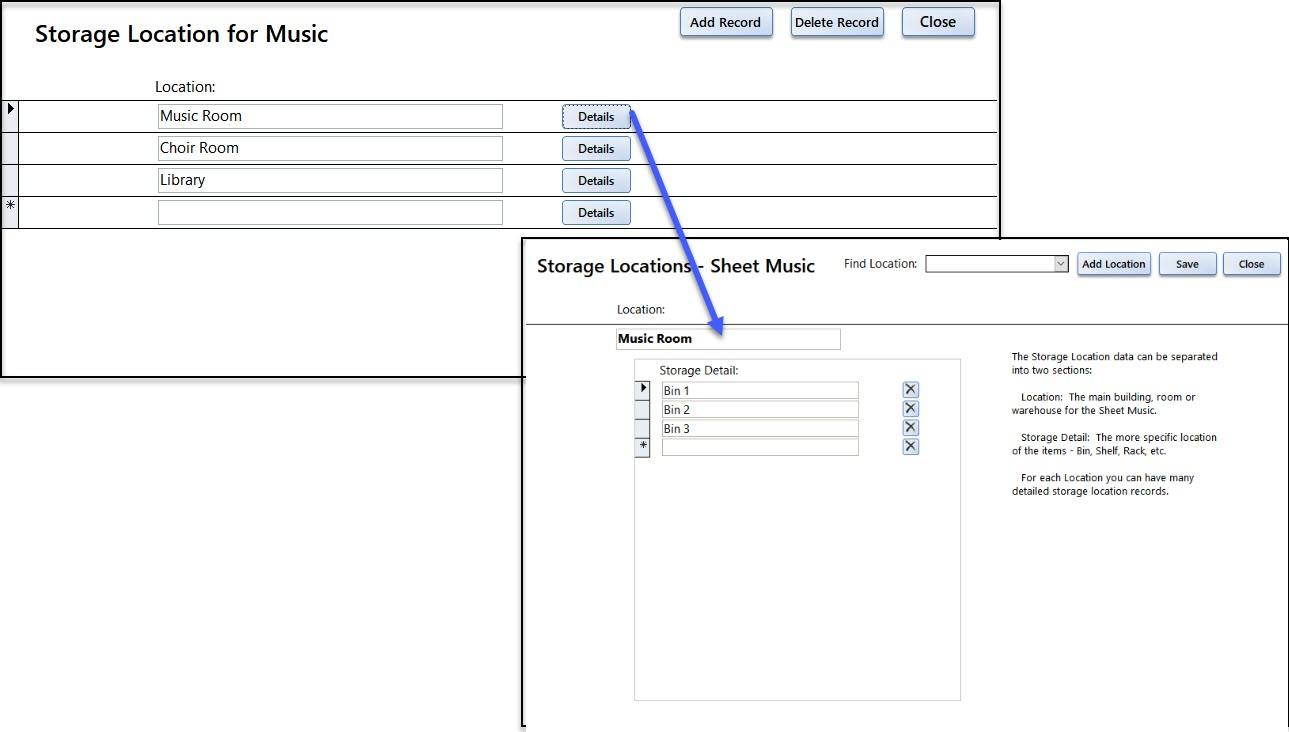Click the Add Location button
The height and width of the screenshot is (732, 1289).
click(x=1113, y=264)
